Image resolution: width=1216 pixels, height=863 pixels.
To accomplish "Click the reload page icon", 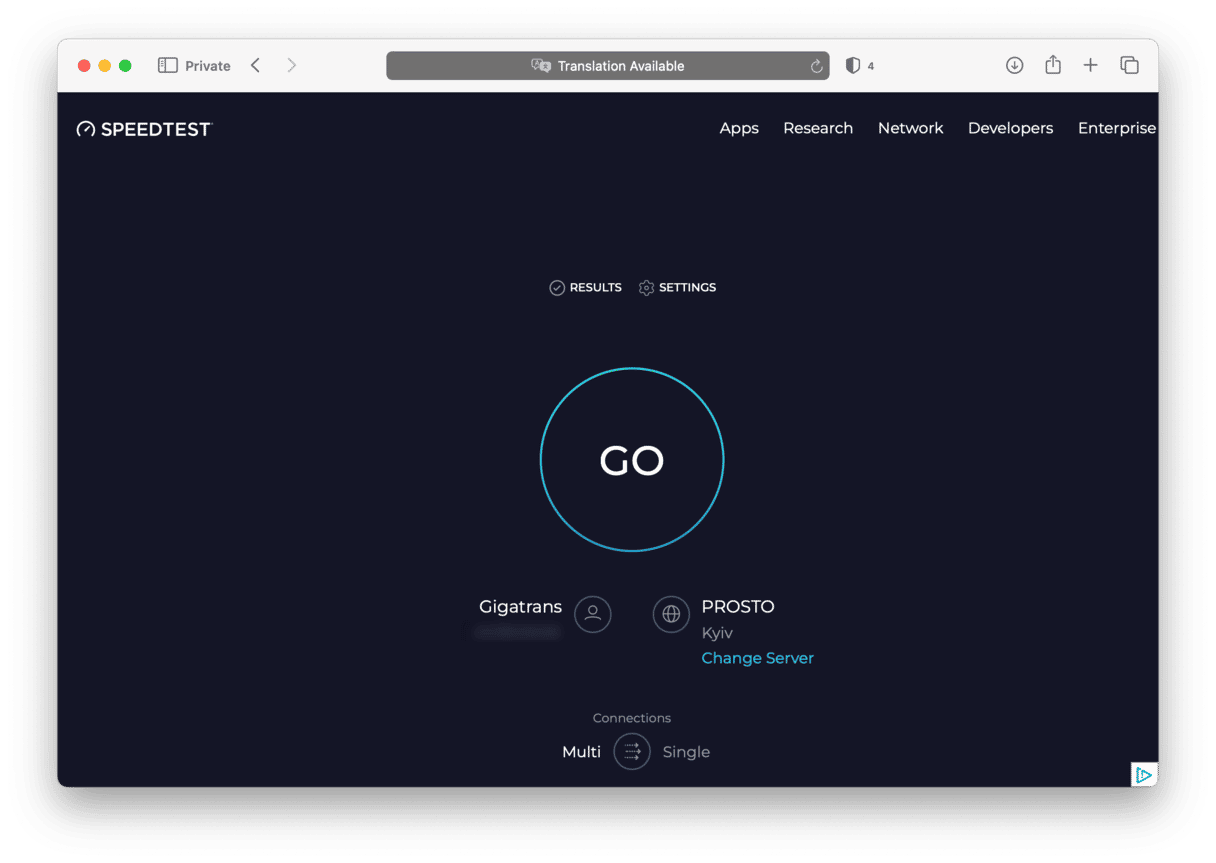I will tap(816, 66).
